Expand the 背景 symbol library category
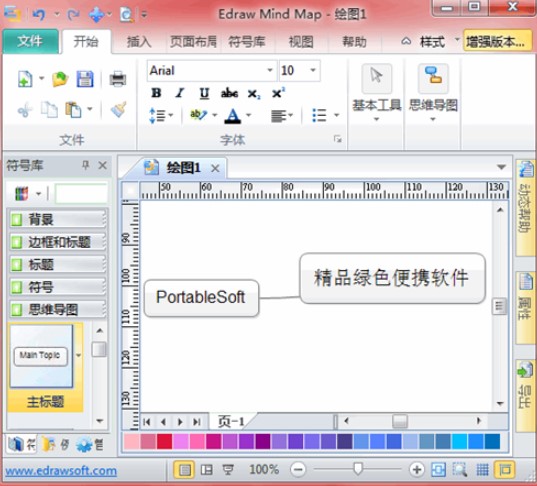 57,219
